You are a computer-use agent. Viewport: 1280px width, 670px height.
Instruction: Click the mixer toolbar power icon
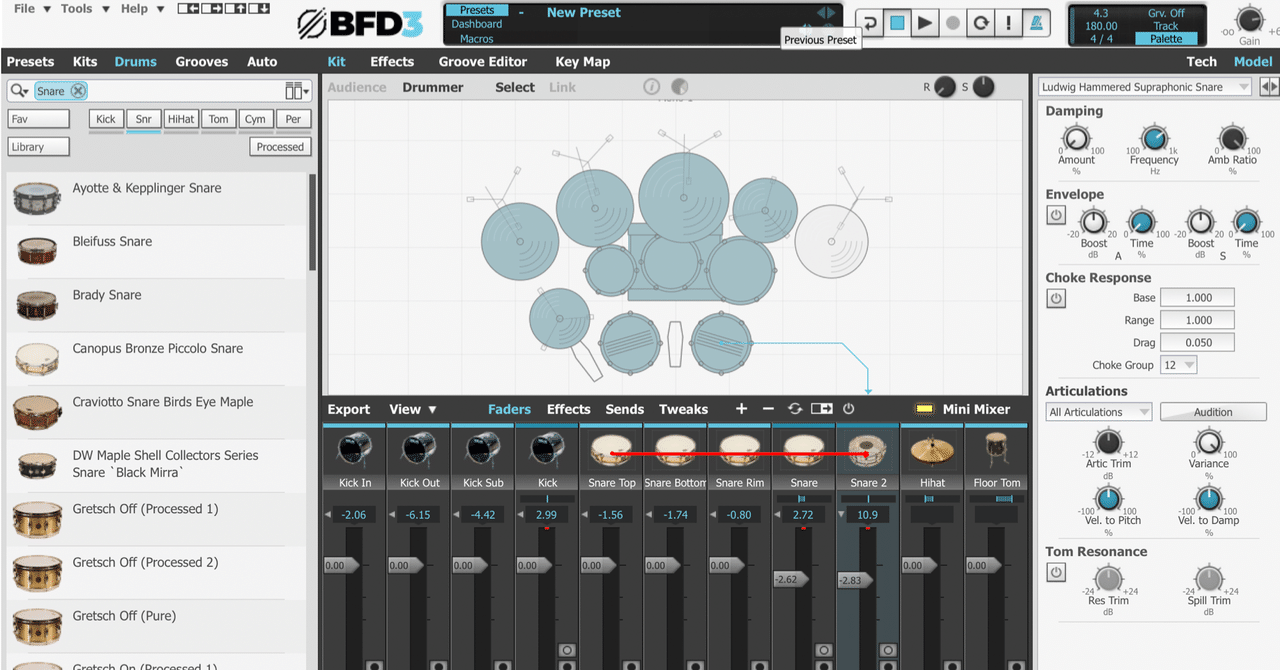pos(849,409)
